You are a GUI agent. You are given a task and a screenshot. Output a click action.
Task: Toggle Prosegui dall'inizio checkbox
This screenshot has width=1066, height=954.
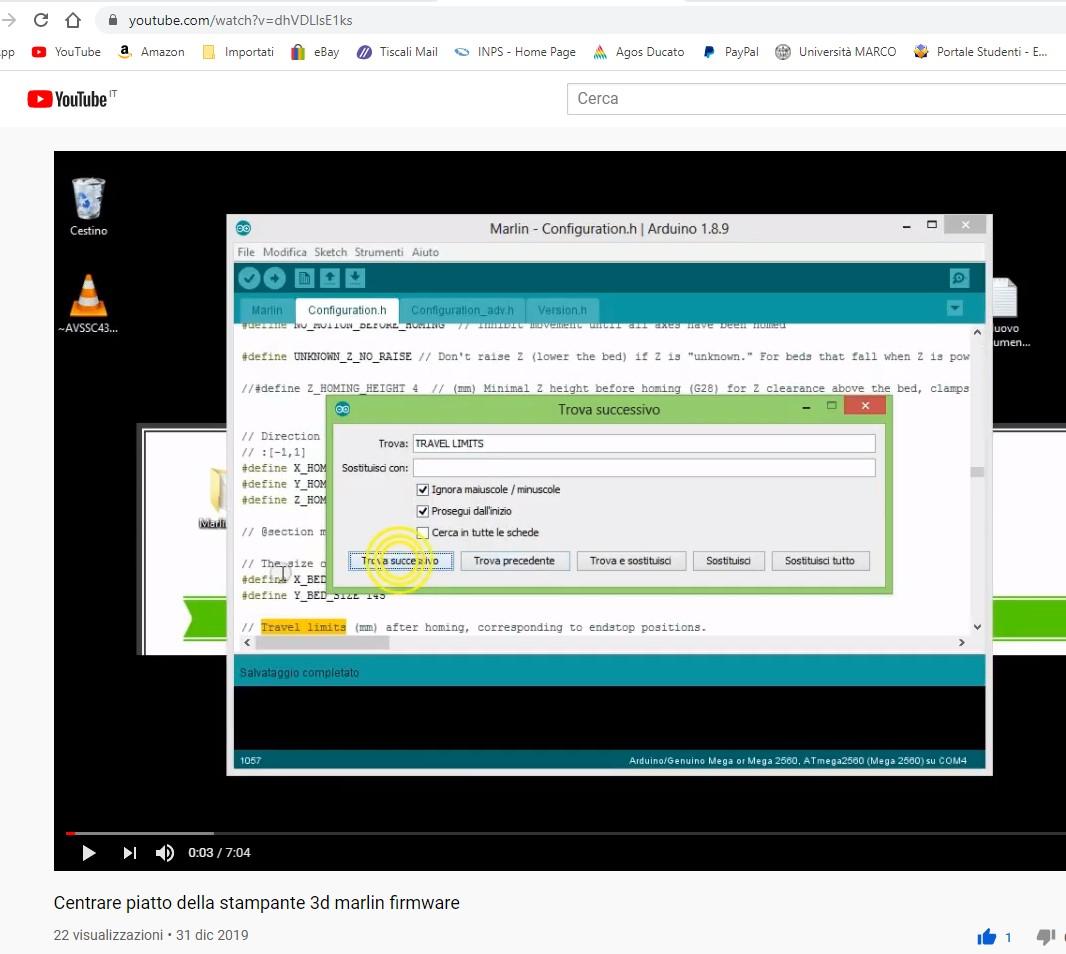click(422, 511)
